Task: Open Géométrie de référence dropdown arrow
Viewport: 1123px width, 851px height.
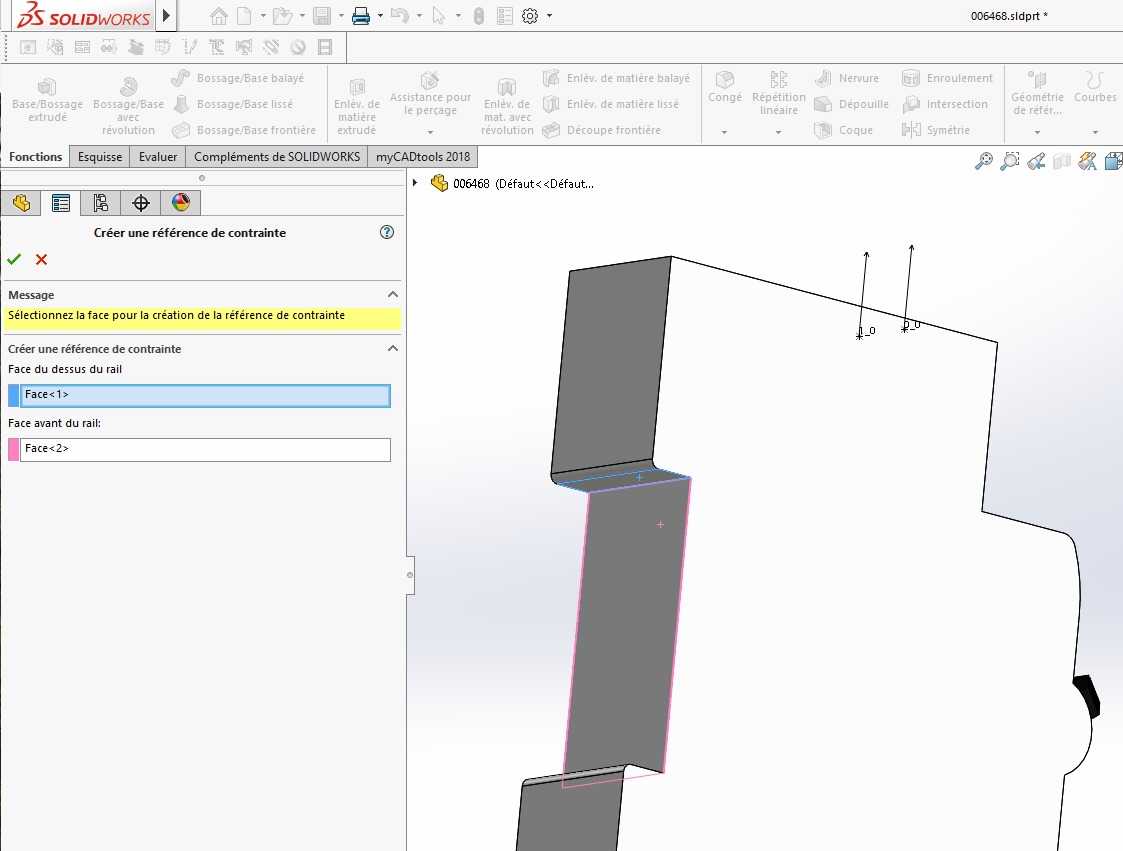Action: click(x=1037, y=133)
